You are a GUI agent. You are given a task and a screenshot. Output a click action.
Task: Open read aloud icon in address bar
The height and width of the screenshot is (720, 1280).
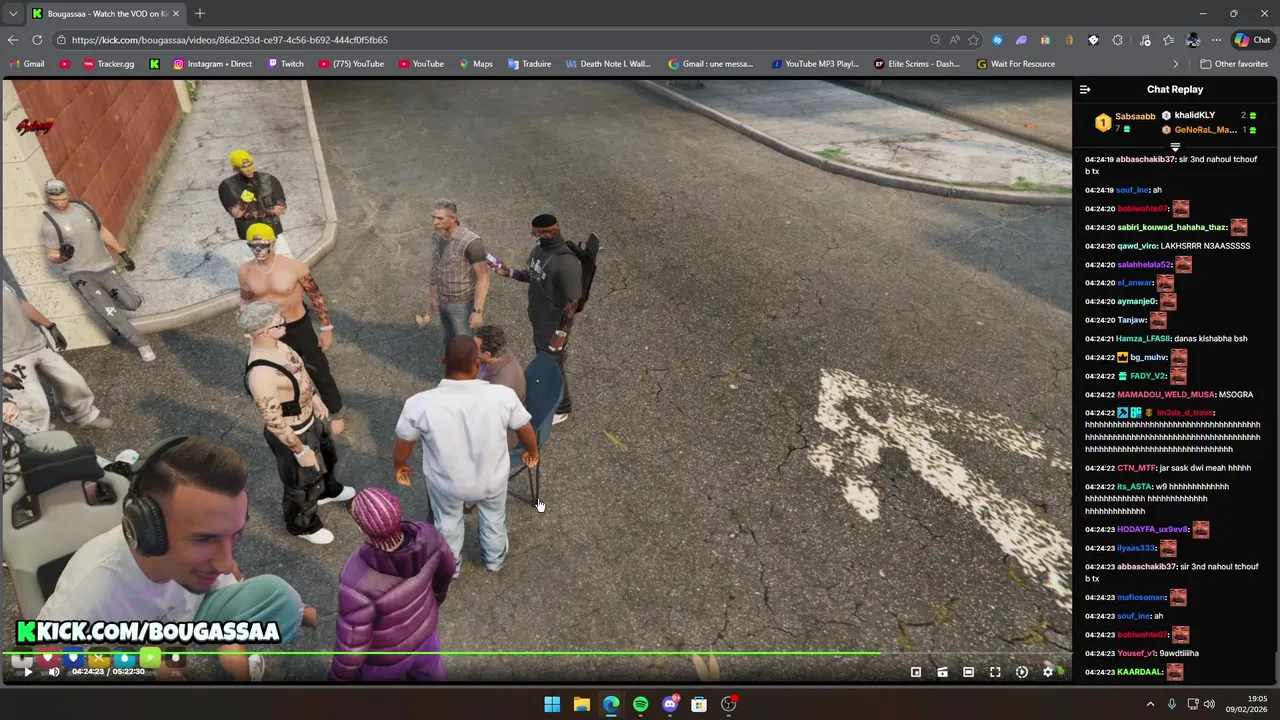point(954,40)
